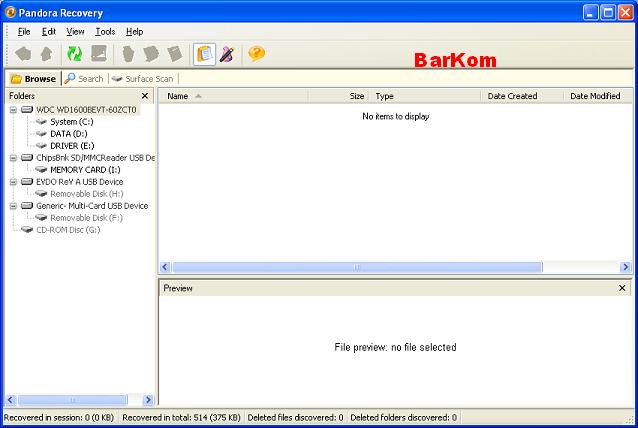Image resolution: width=638 pixels, height=428 pixels.
Task: Click 'Deleted folders discovered: 0' status
Action: point(404,417)
